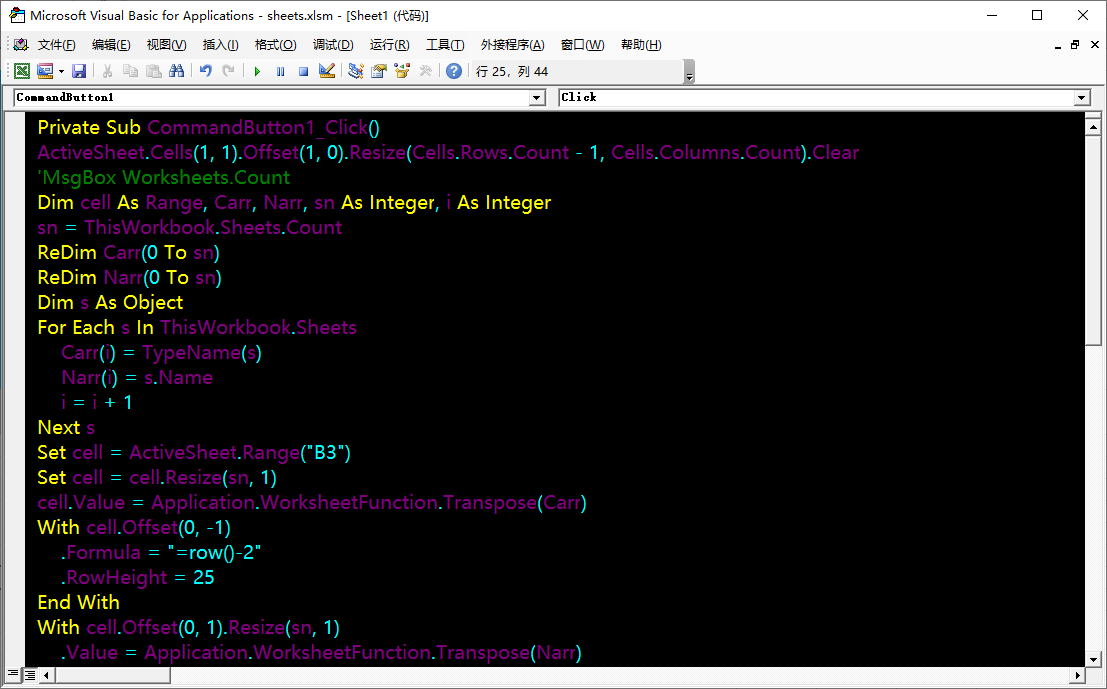Click the Insert UserForm icon

click(45, 71)
